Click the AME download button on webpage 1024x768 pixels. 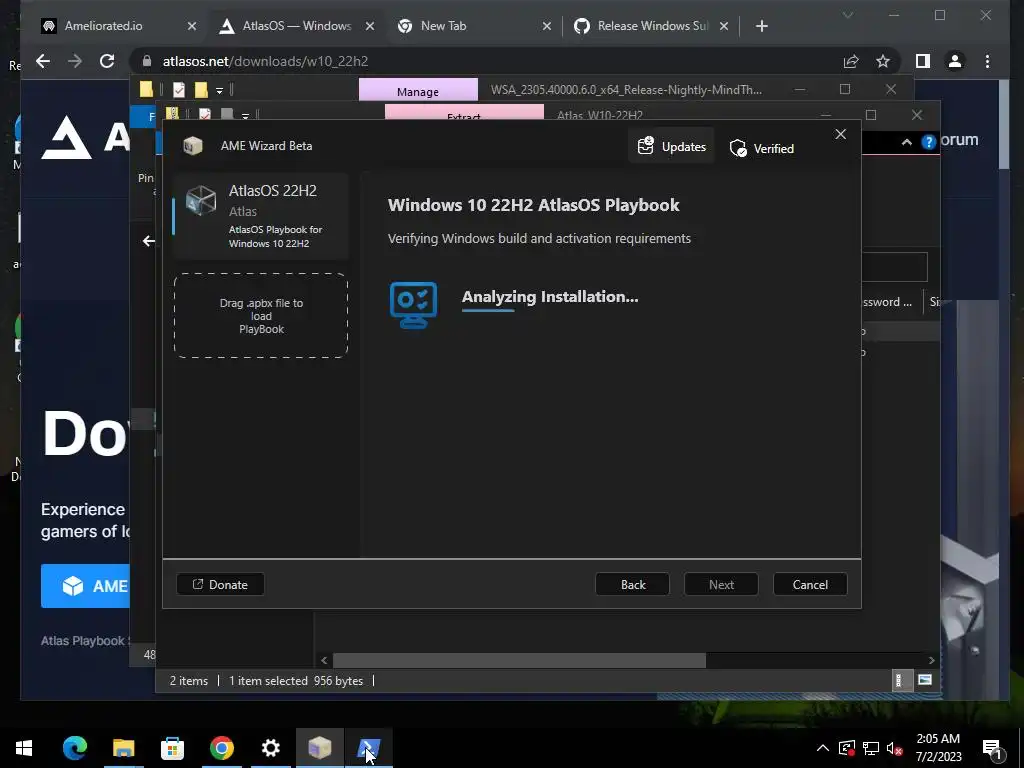[86, 586]
